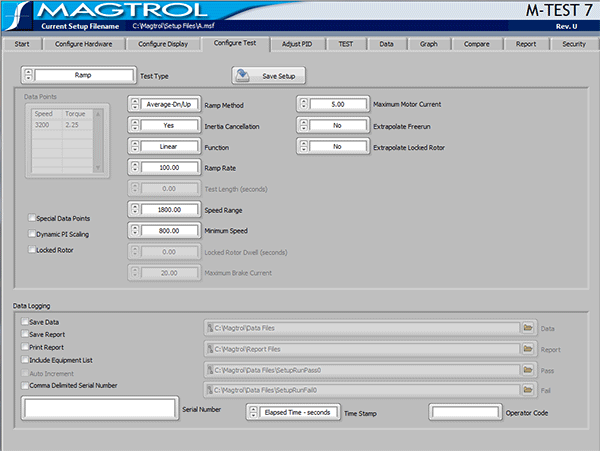Click the Ramp Method stepper arrows
Image resolution: width=600 pixels, height=451 pixels.
[135, 104]
